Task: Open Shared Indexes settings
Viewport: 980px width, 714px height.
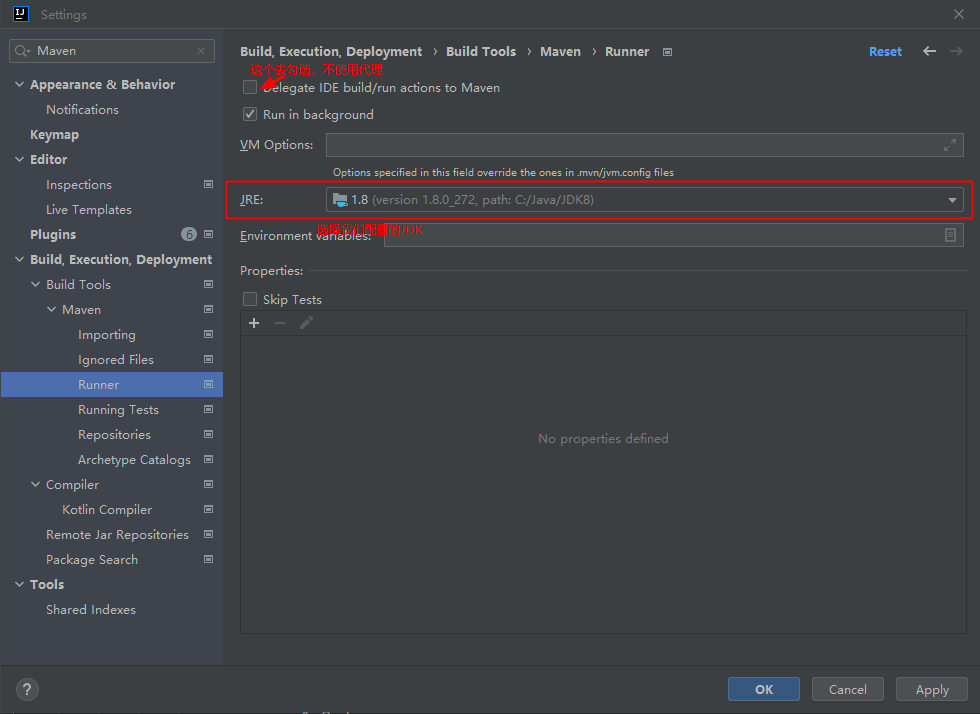Action: 91,610
